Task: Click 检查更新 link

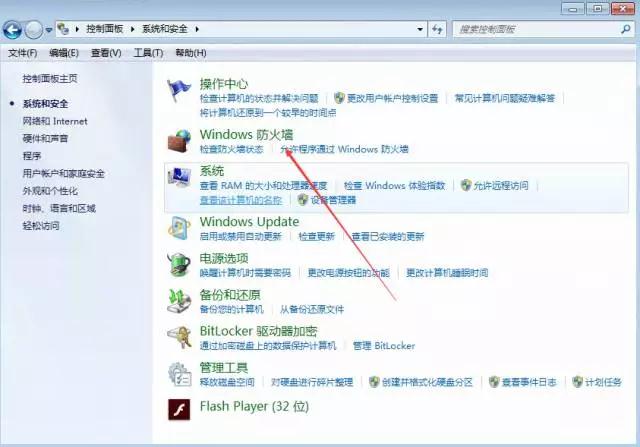Action: click(x=317, y=237)
